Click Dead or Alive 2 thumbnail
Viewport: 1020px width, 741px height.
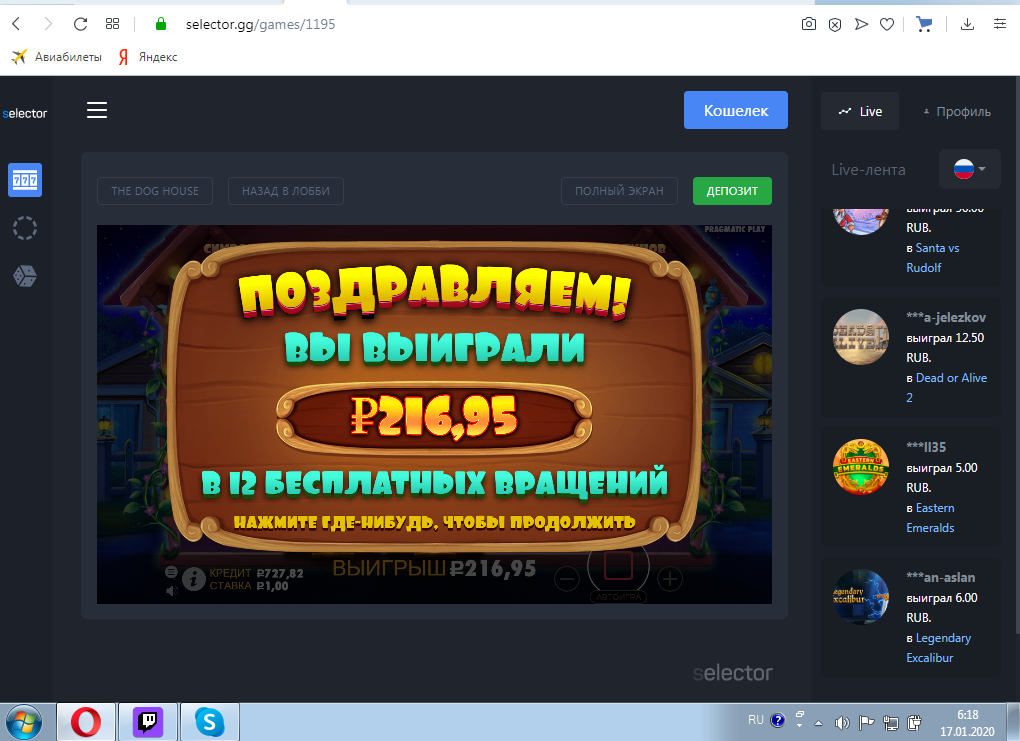tap(861, 337)
